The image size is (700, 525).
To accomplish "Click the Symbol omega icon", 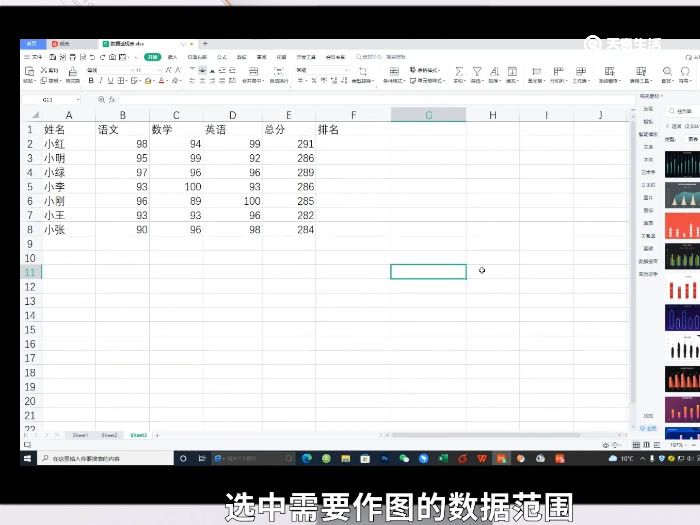I will pyautogui.click(x=685, y=71).
